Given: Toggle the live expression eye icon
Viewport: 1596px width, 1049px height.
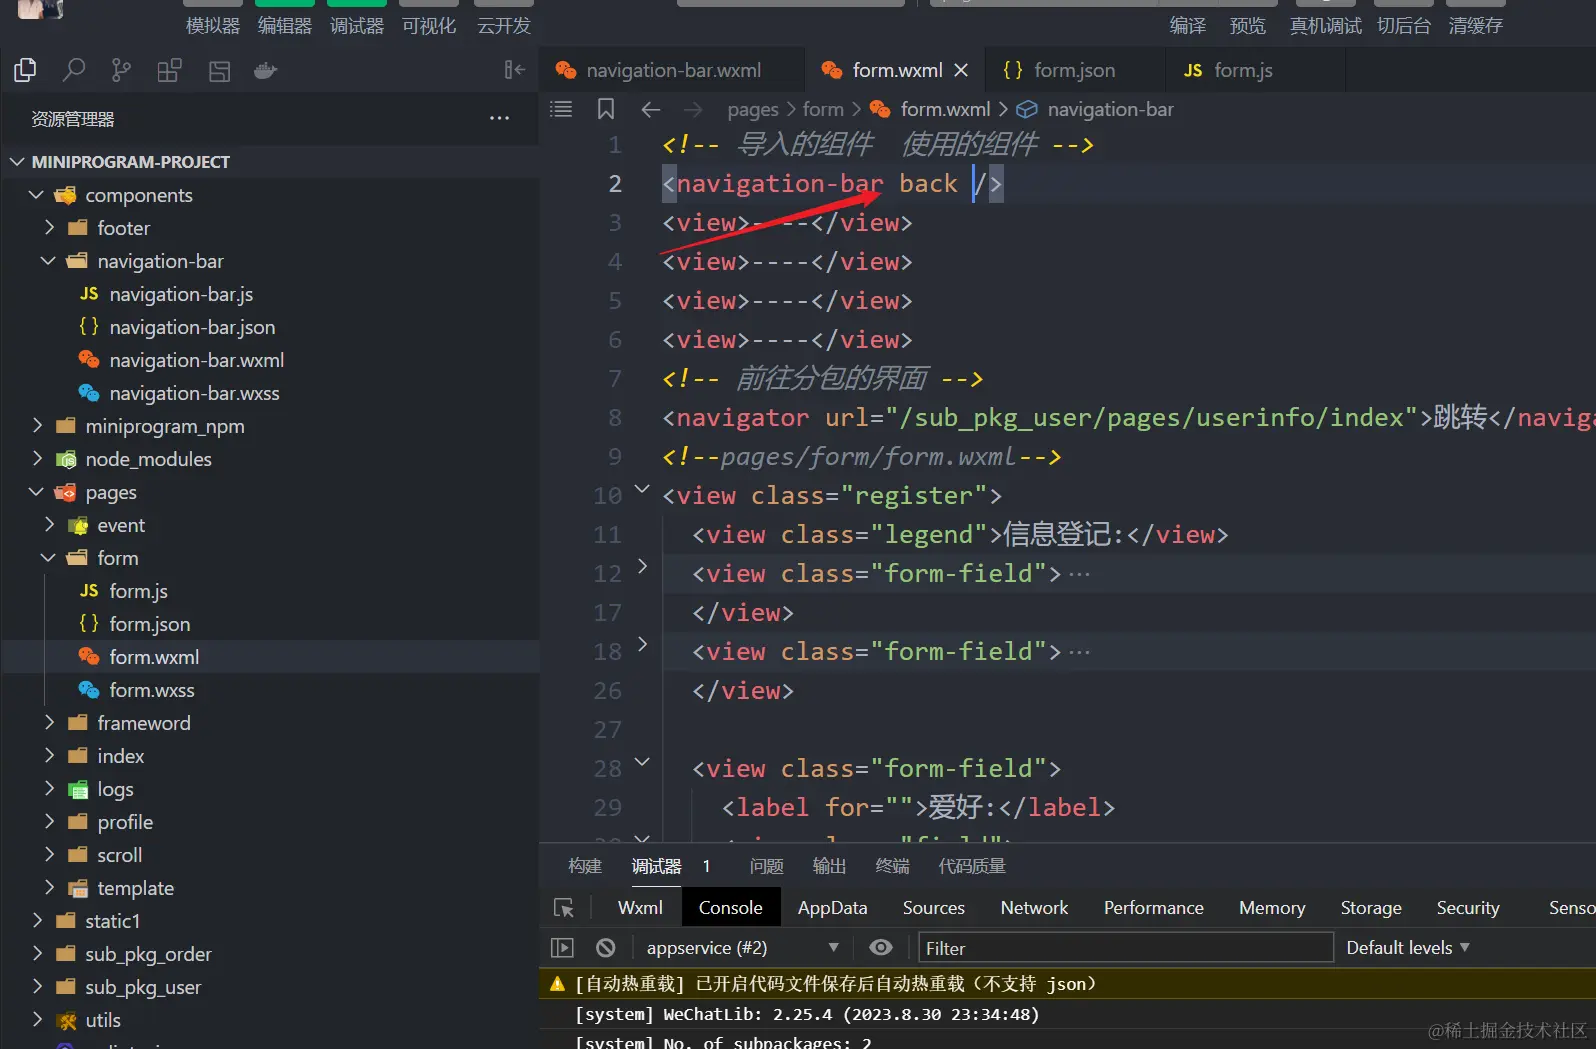Looking at the screenshot, I should click(881, 948).
